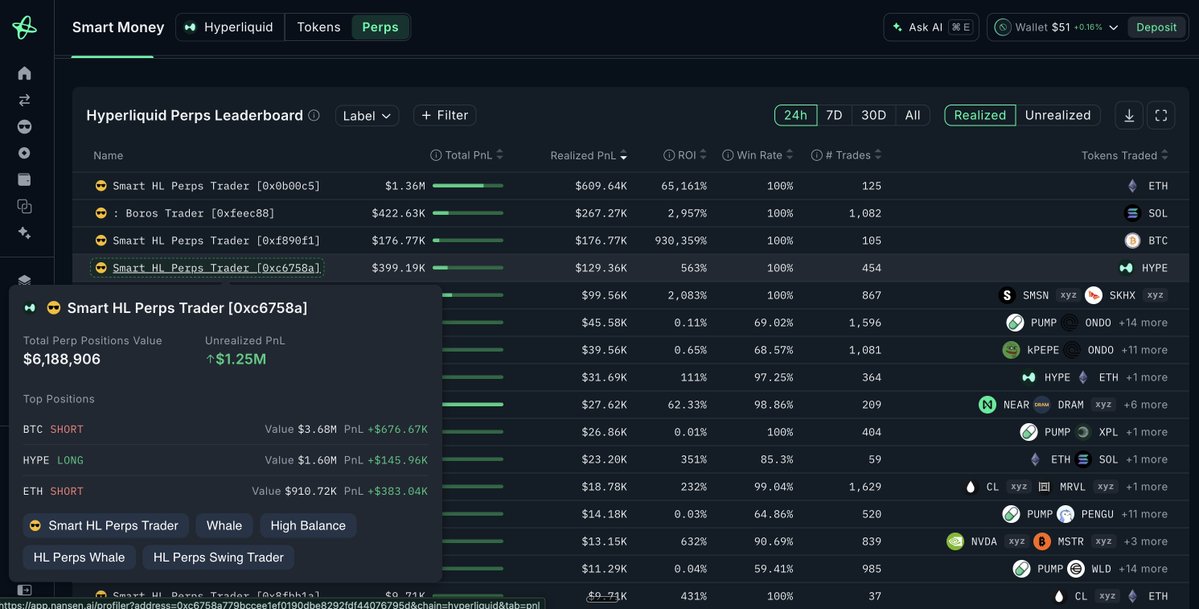The height and width of the screenshot is (609, 1199).
Task: Select the 30D timeframe
Action: coord(873,116)
